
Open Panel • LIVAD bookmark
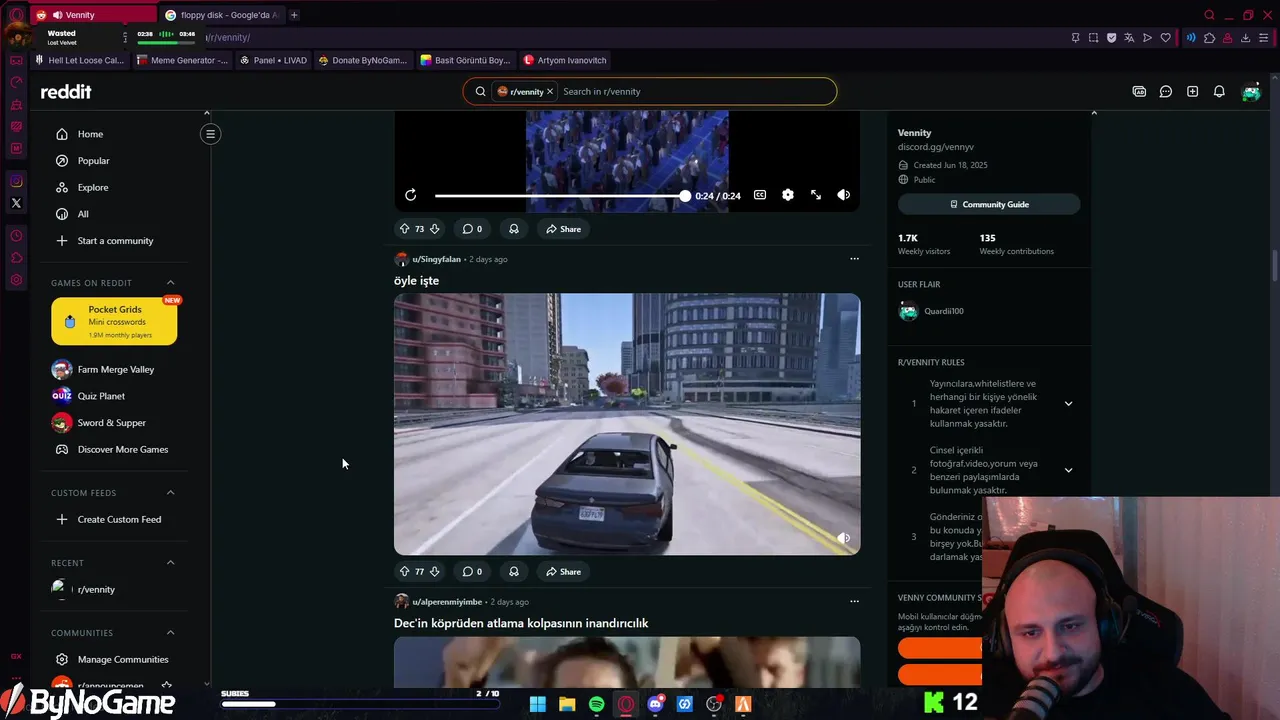pos(274,60)
